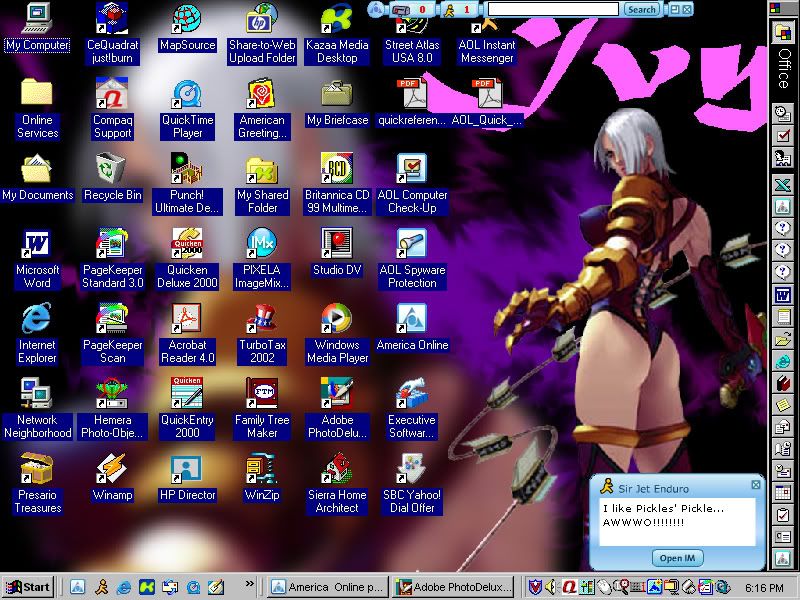Click the Recycle Bin icon

point(112,170)
